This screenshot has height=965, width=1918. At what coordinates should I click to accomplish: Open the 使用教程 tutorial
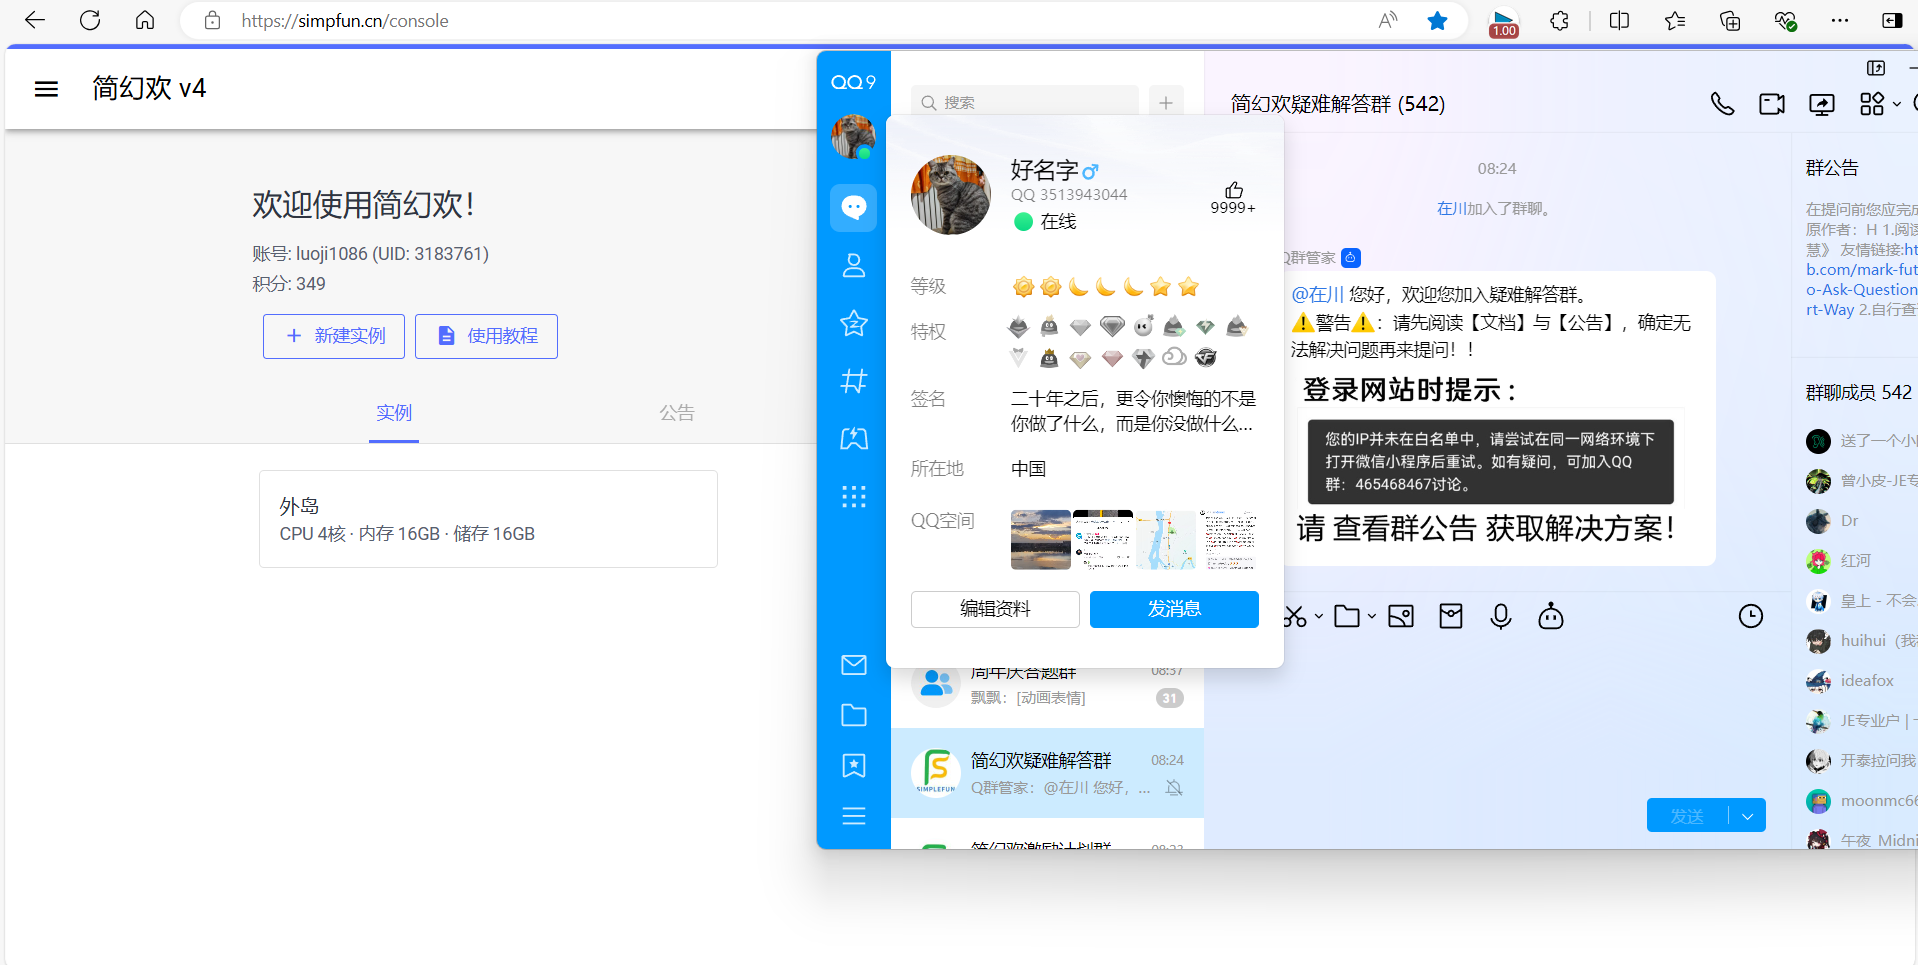pos(487,336)
